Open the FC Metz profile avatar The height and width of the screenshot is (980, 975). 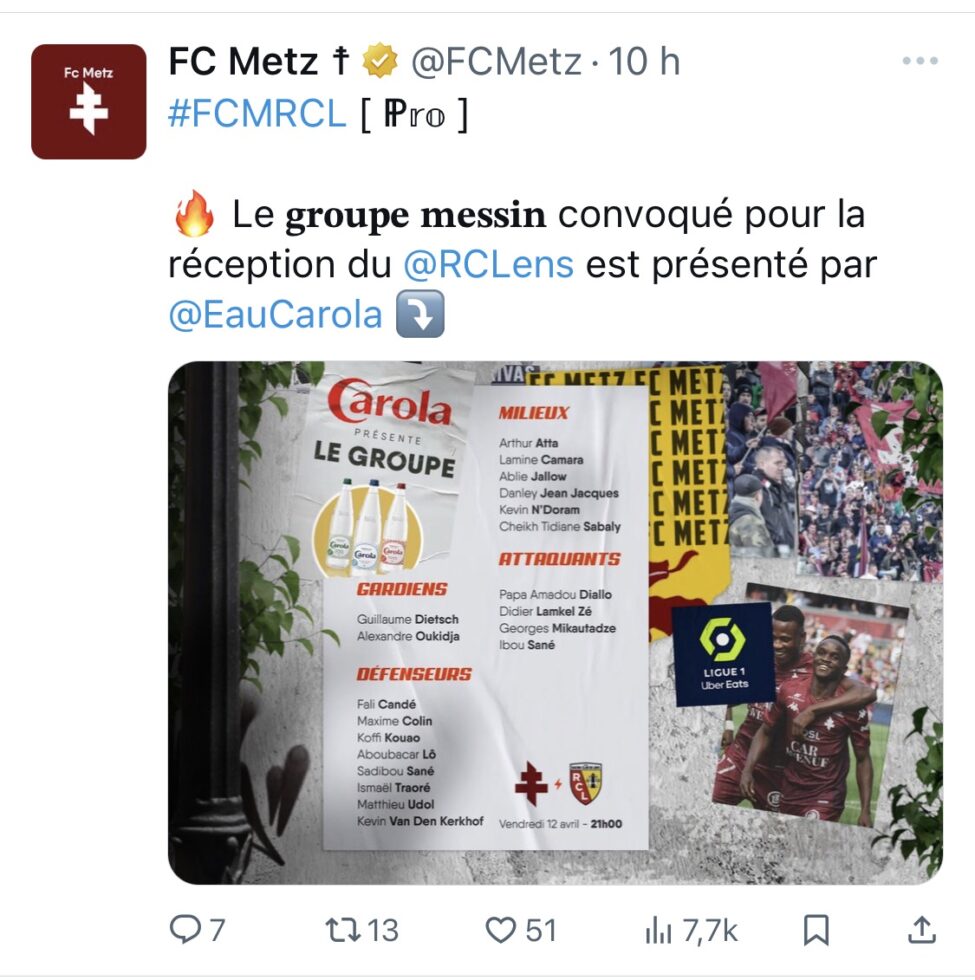(89, 101)
